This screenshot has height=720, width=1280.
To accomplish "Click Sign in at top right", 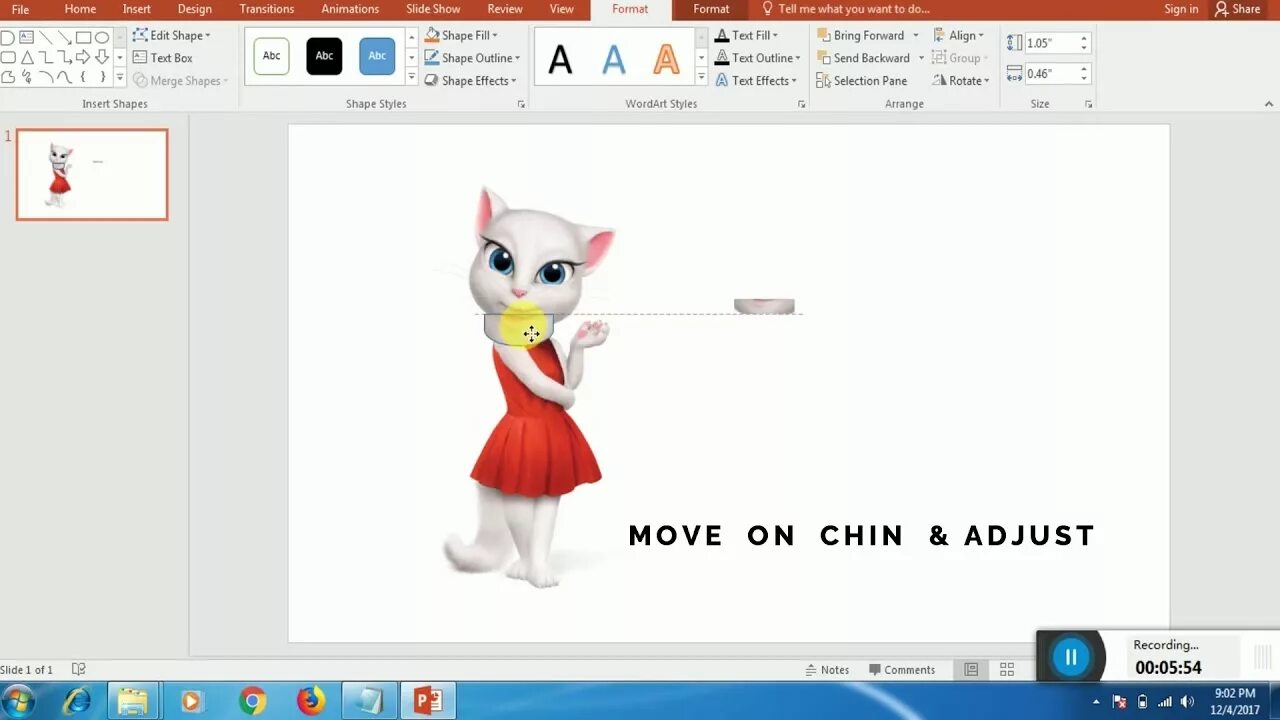I will [1181, 9].
